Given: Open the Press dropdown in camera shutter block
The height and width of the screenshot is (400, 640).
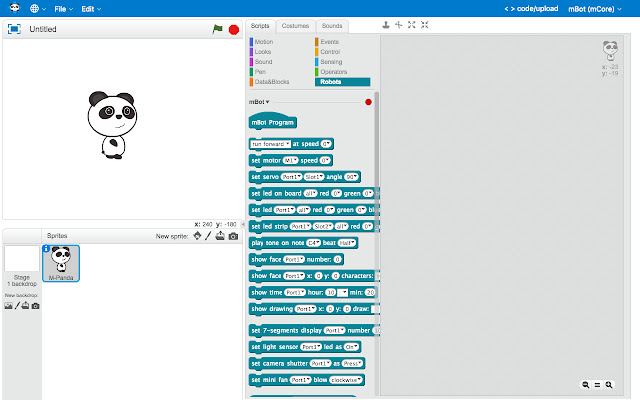Looking at the screenshot, I should (x=351, y=364).
